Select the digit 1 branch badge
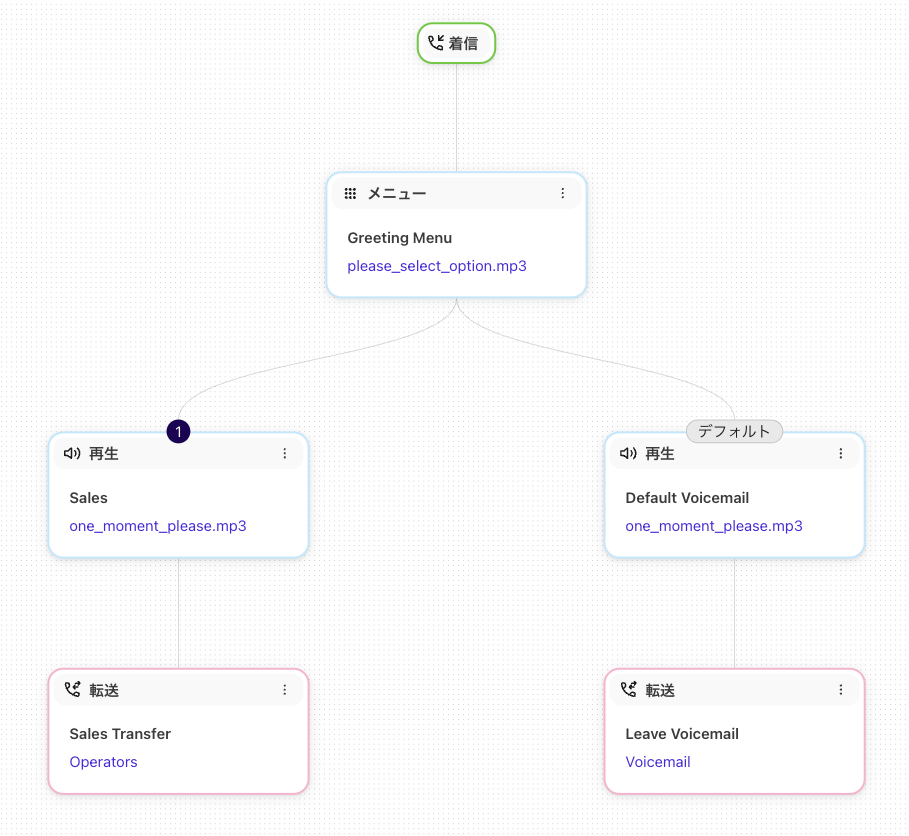 tap(178, 431)
